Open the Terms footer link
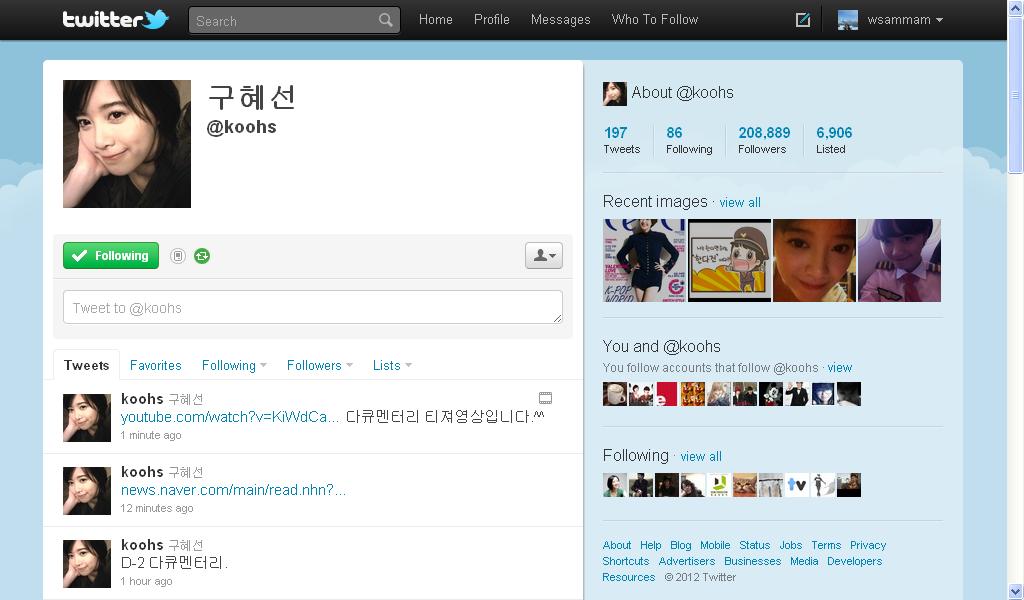 pyautogui.click(x=826, y=545)
